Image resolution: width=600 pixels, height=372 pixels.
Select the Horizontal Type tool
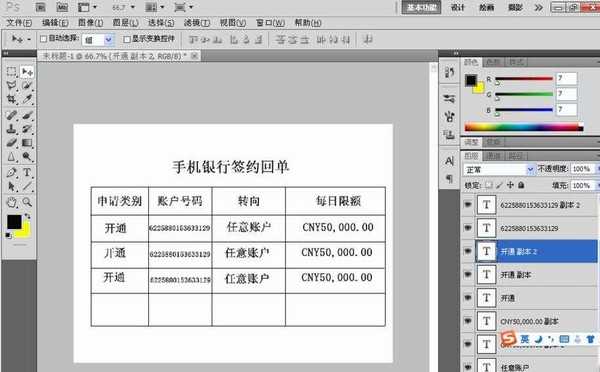(x=27, y=173)
